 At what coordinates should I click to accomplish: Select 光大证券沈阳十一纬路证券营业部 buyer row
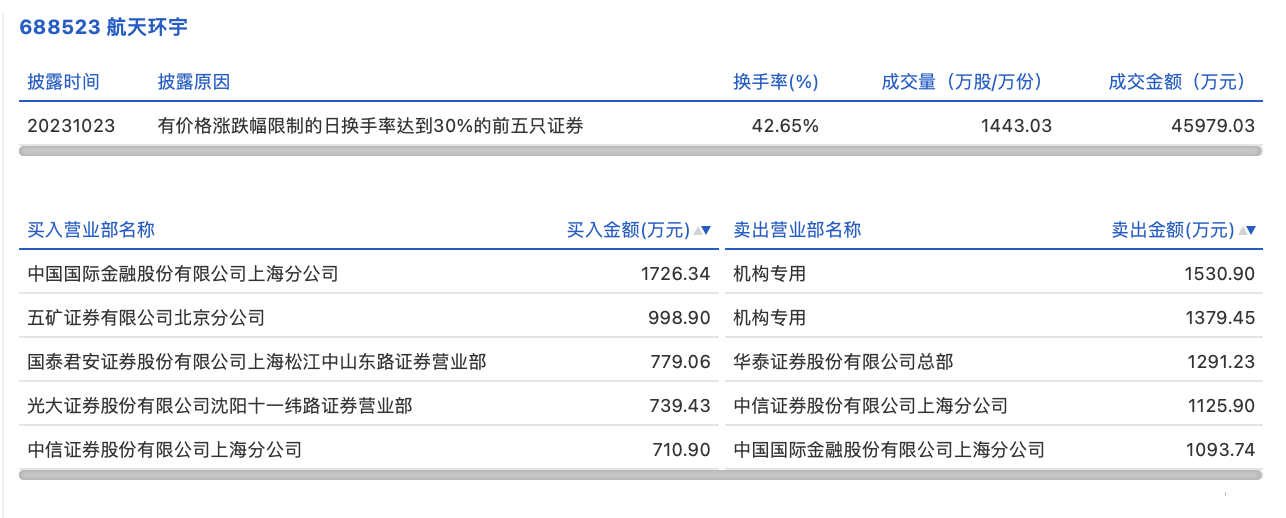click(x=219, y=406)
